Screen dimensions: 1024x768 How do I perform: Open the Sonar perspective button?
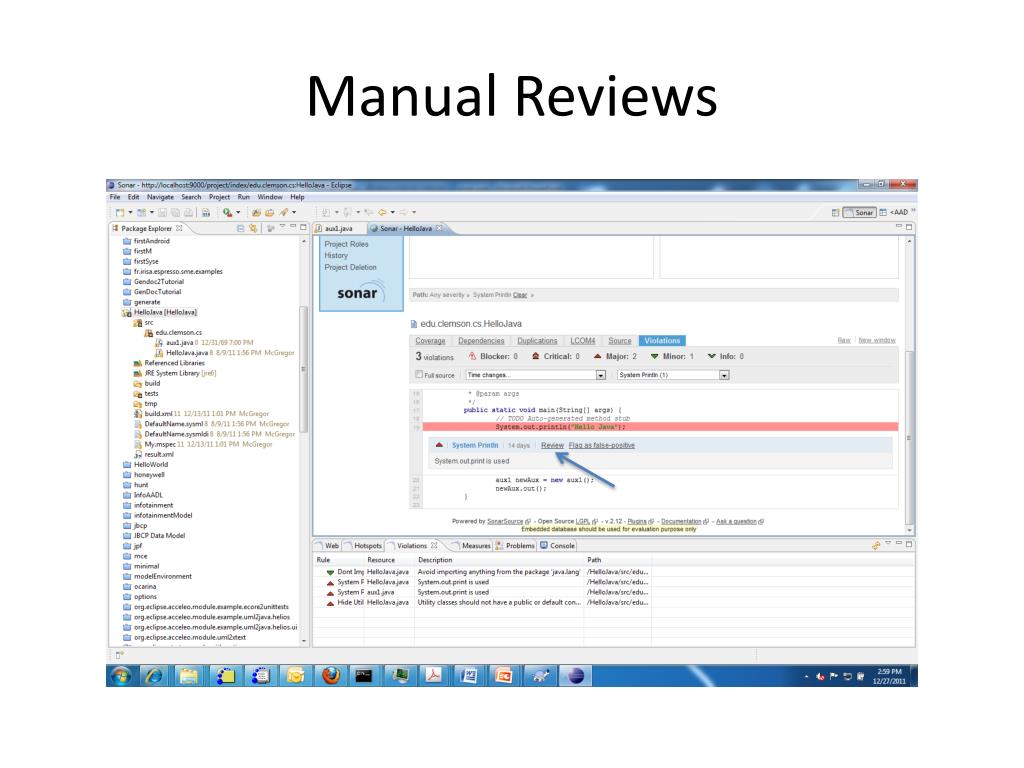pyautogui.click(x=859, y=212)
